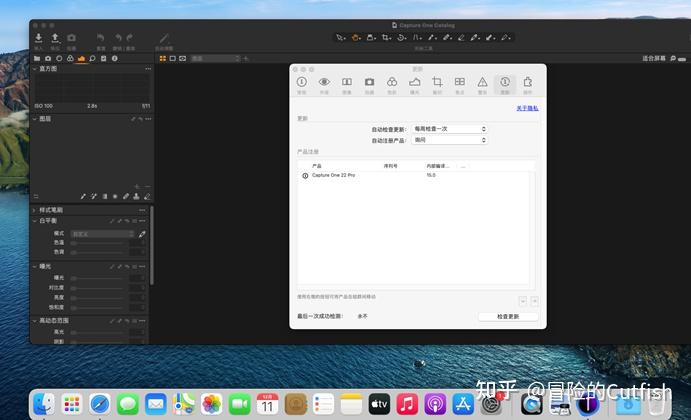Open the orange Exposure tool tab
The height and width of the screenshot is (420, 691).
pos(81,58)
